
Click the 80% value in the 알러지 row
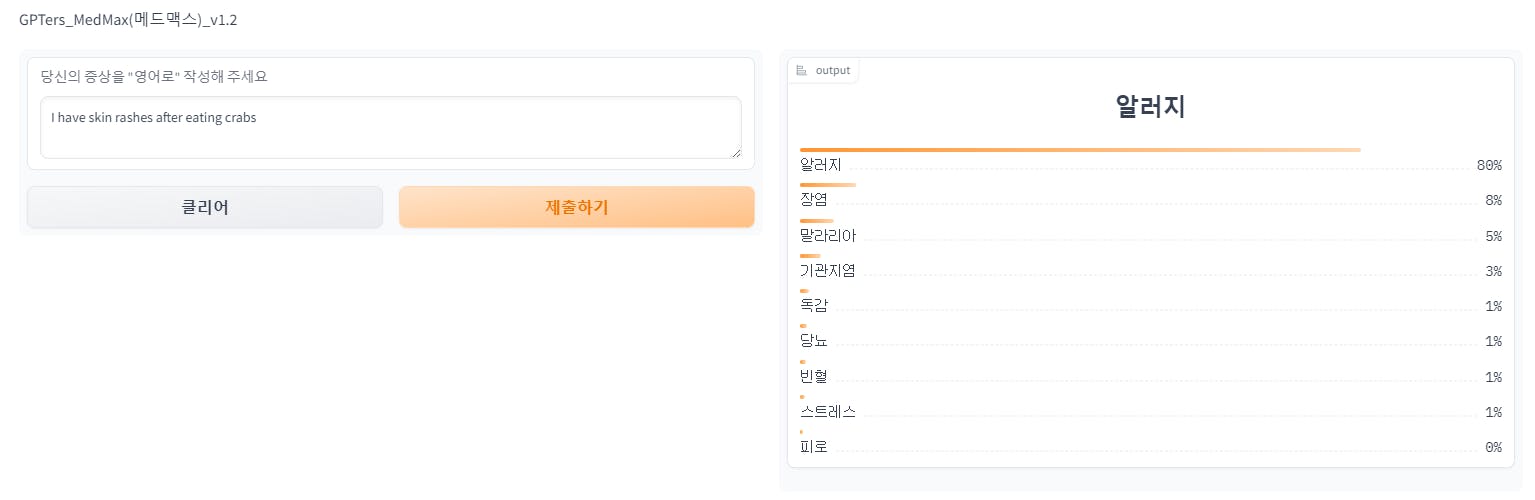click(x=1489, y=165)
